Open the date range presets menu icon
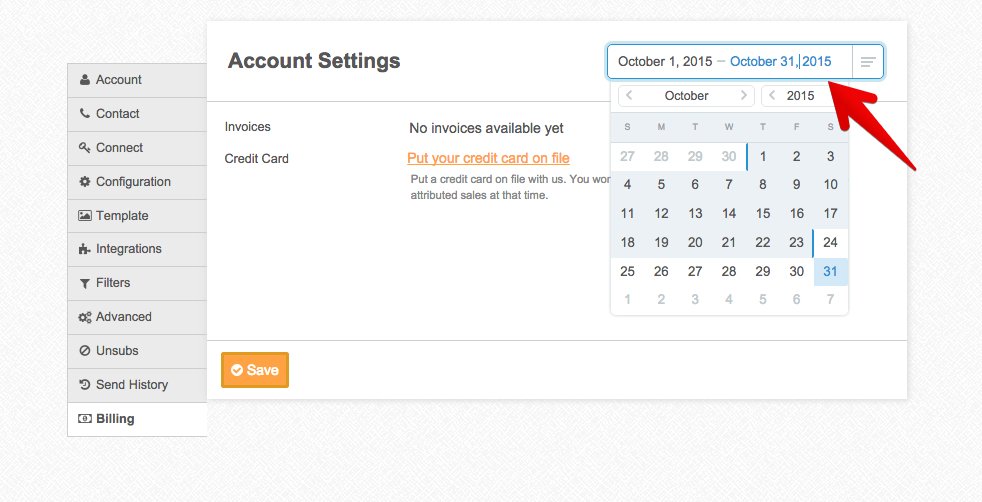The height and width of the screenshot is (502, 982). point(868,62)
